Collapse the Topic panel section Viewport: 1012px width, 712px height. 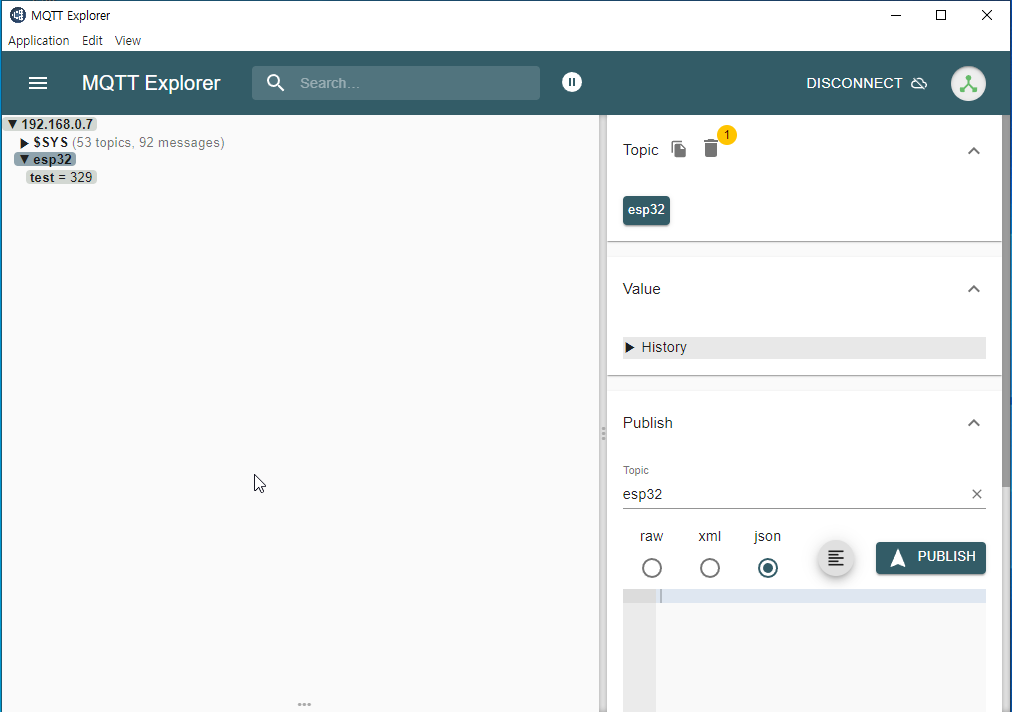pos(974,151)
